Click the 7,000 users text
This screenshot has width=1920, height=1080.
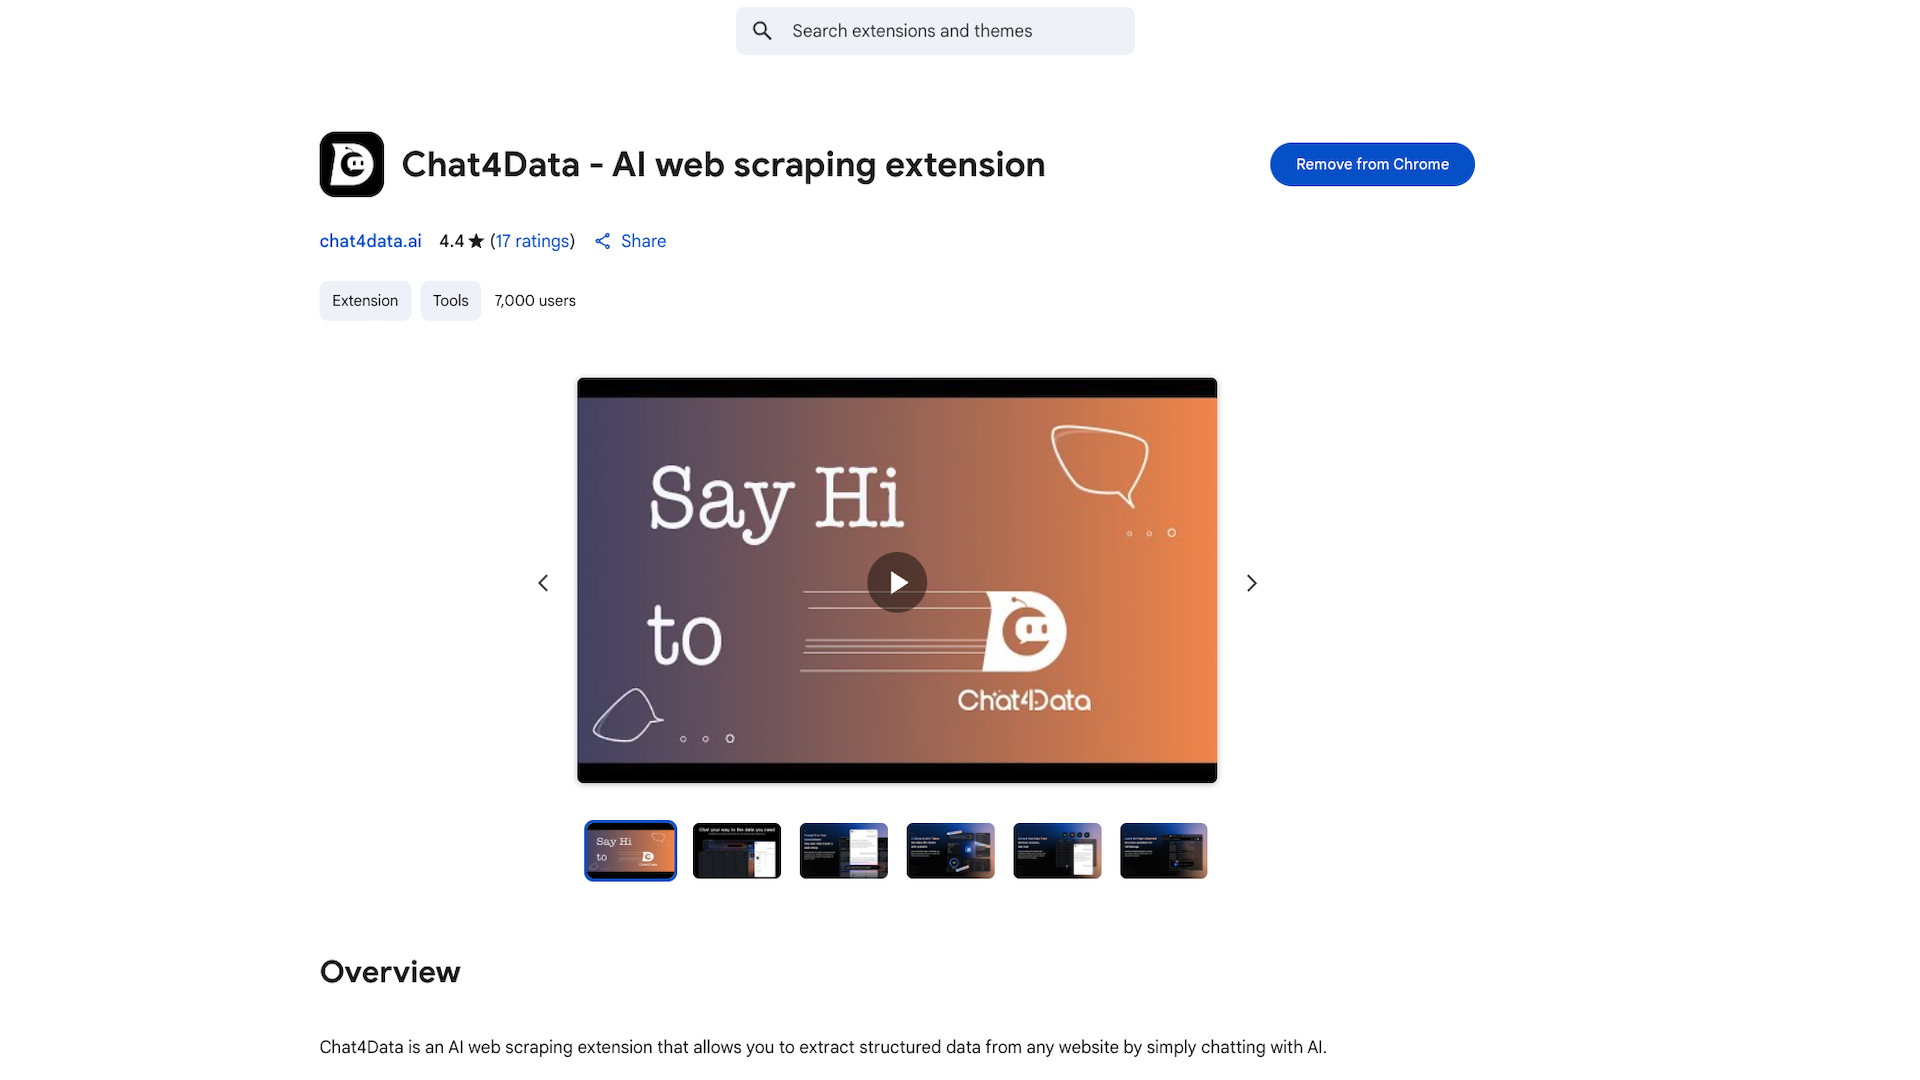[x=535, y=301]
